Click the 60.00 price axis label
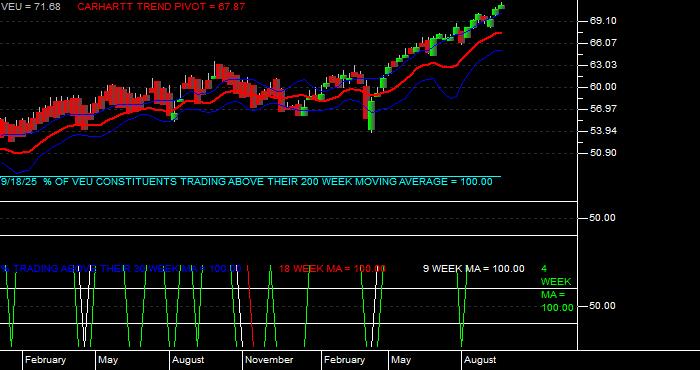Viewport: 700px width, 370px height. click(603, 87)
